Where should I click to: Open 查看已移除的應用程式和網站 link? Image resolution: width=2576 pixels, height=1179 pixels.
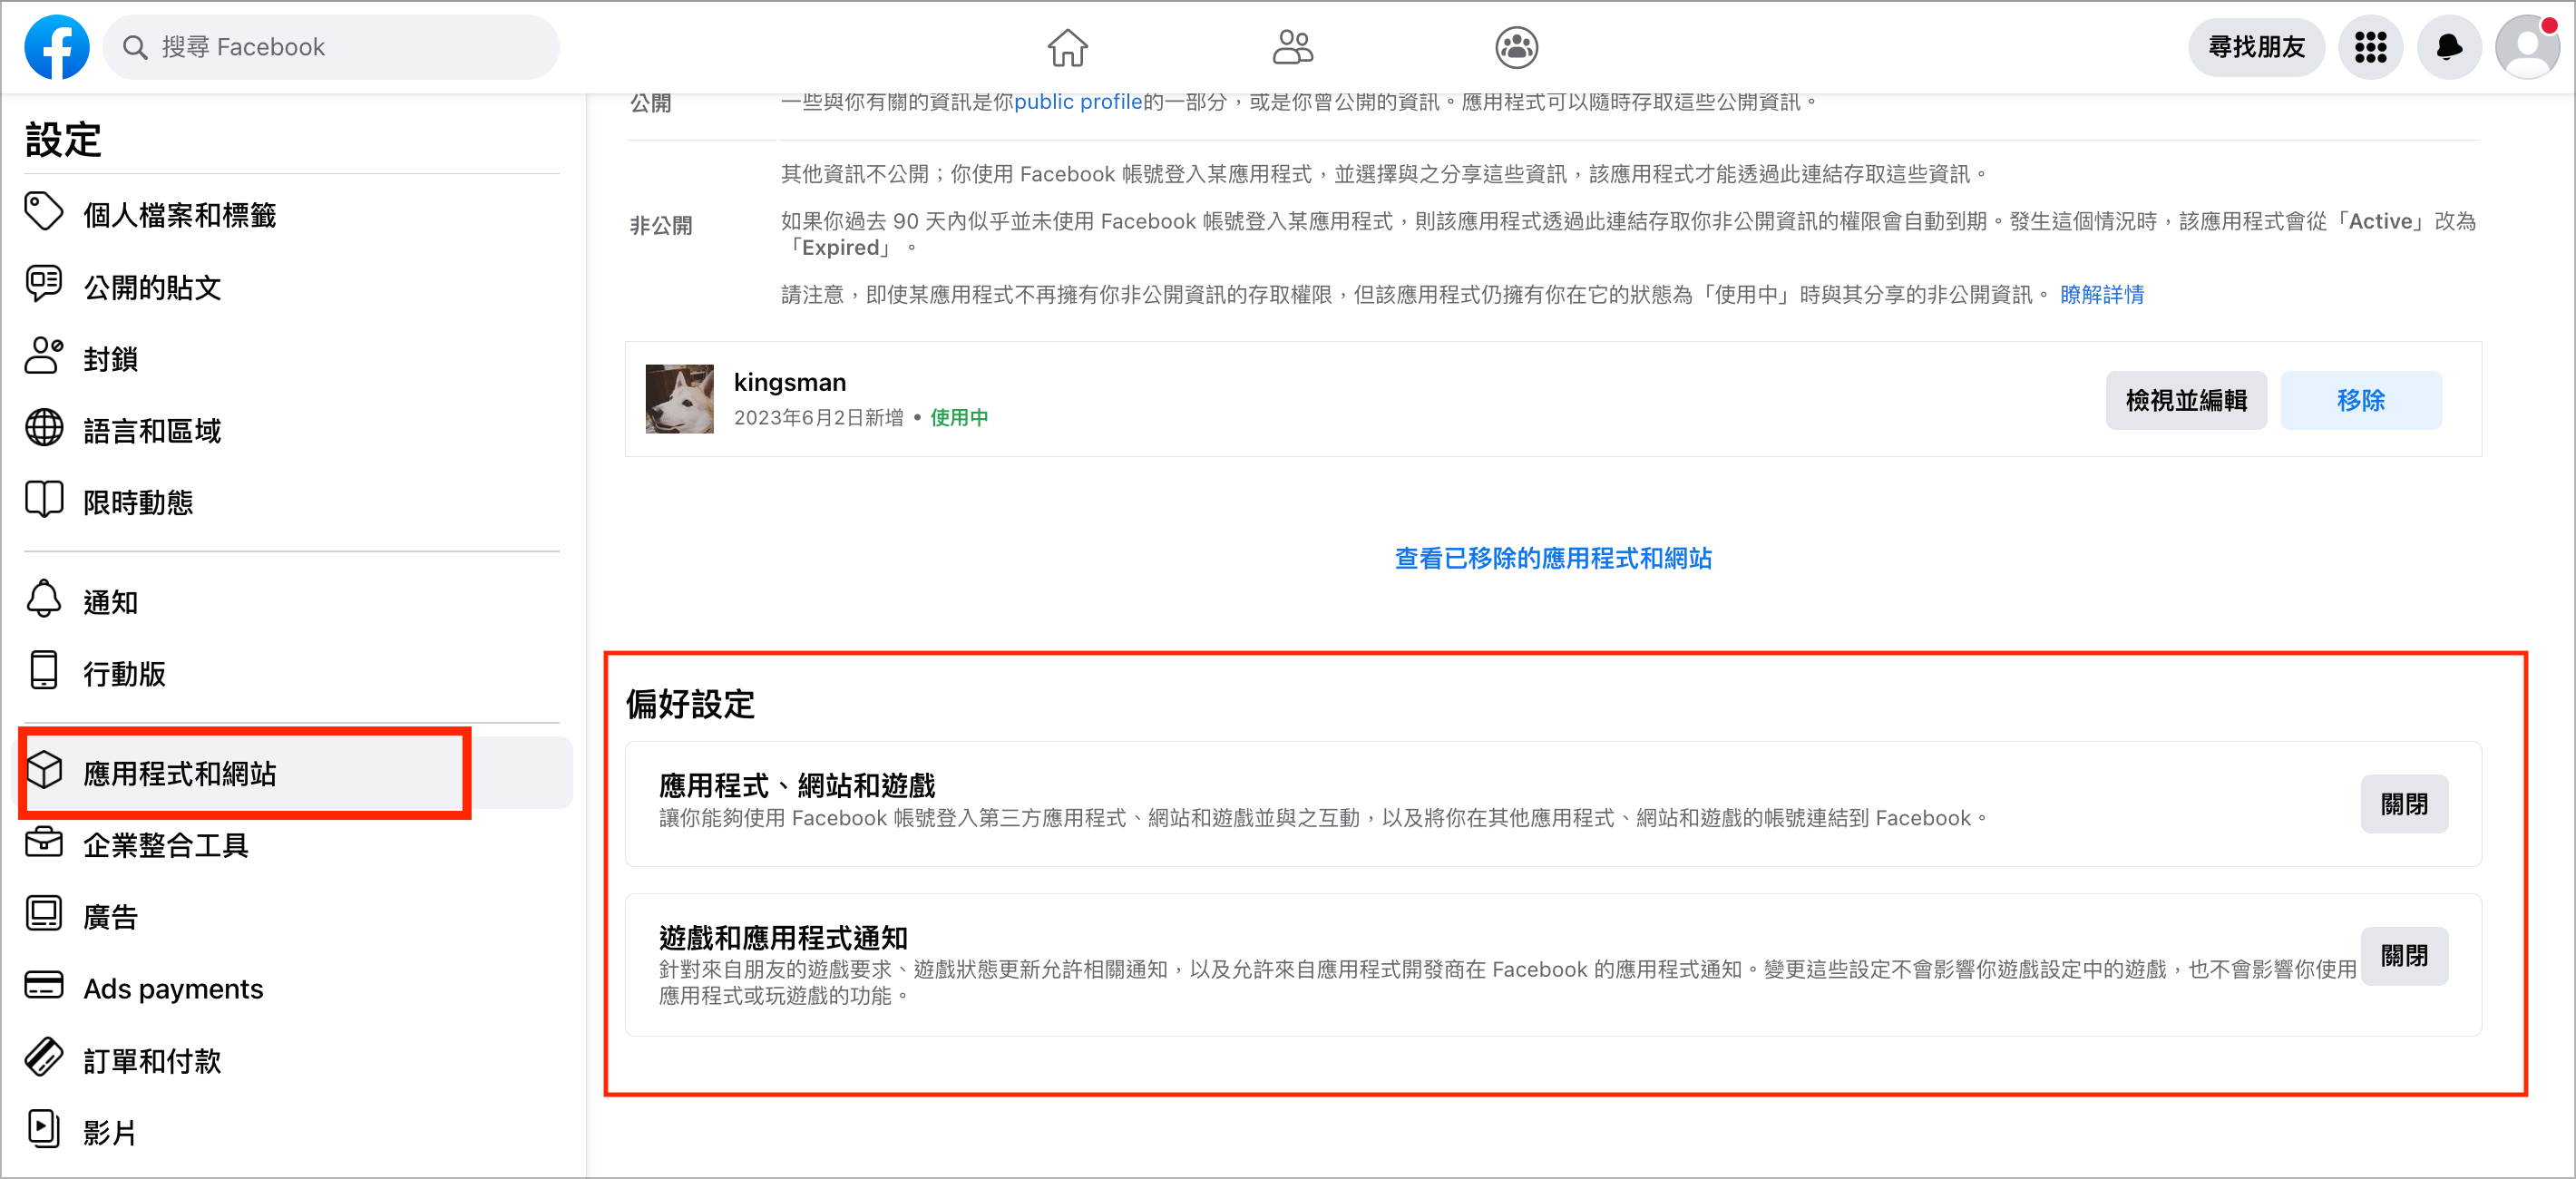pyautogui.click(x=1553, y=558)
